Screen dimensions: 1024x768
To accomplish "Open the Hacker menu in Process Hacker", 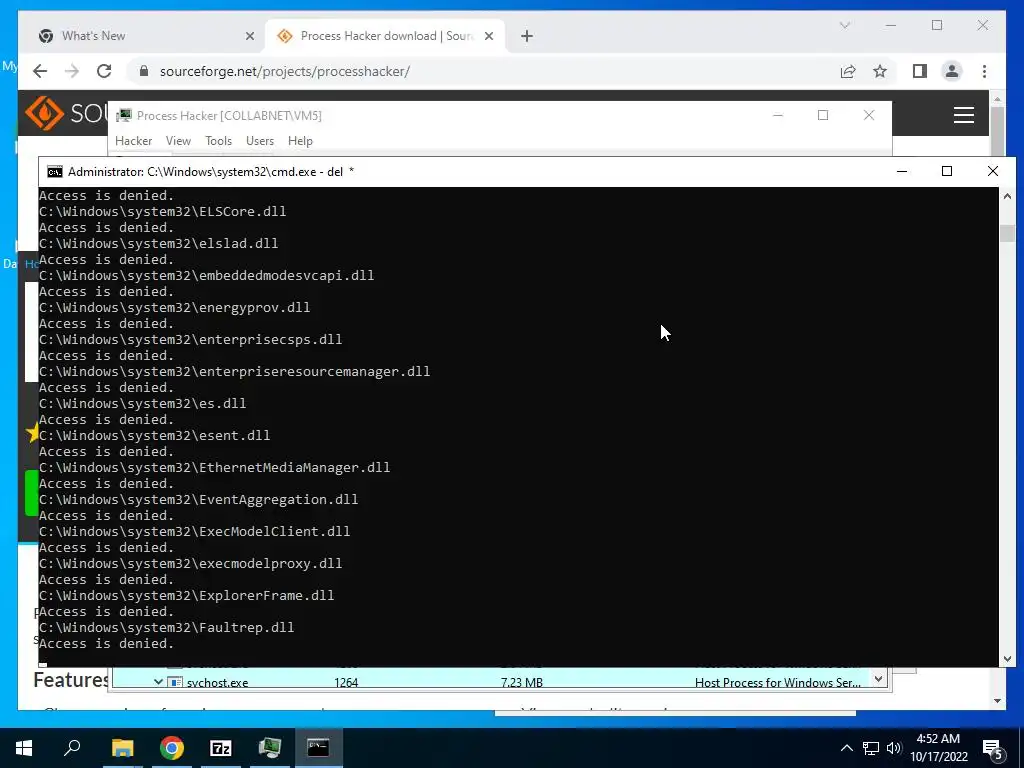I will coord(133,141).
